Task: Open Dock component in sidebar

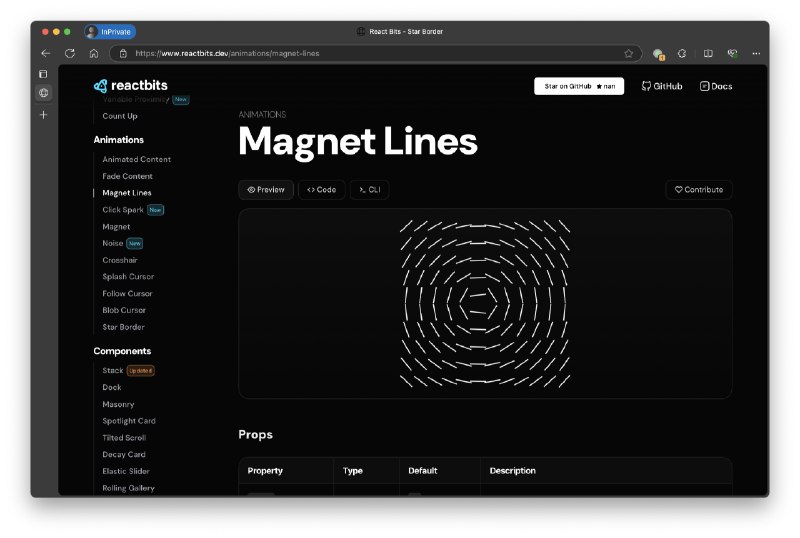Action: coord(112,387)
